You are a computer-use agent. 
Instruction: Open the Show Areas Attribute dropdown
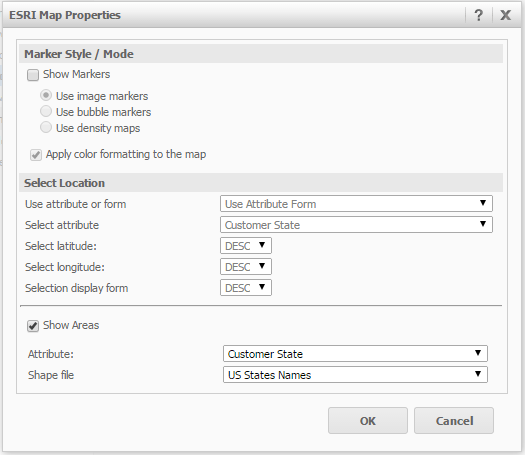coord(355,354)
